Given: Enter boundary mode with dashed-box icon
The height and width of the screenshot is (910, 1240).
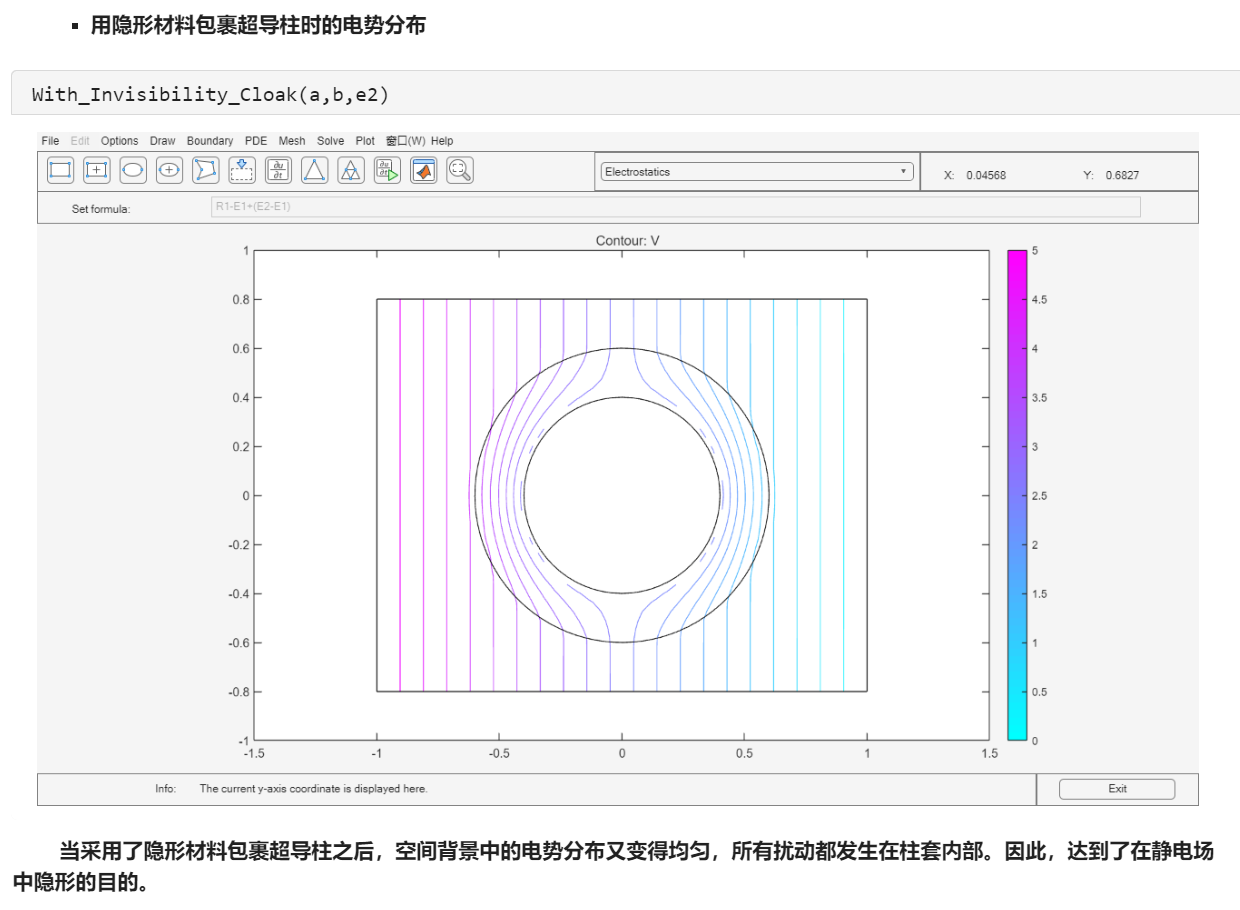Looking at the screenshot, I should (x=241, y=170).
